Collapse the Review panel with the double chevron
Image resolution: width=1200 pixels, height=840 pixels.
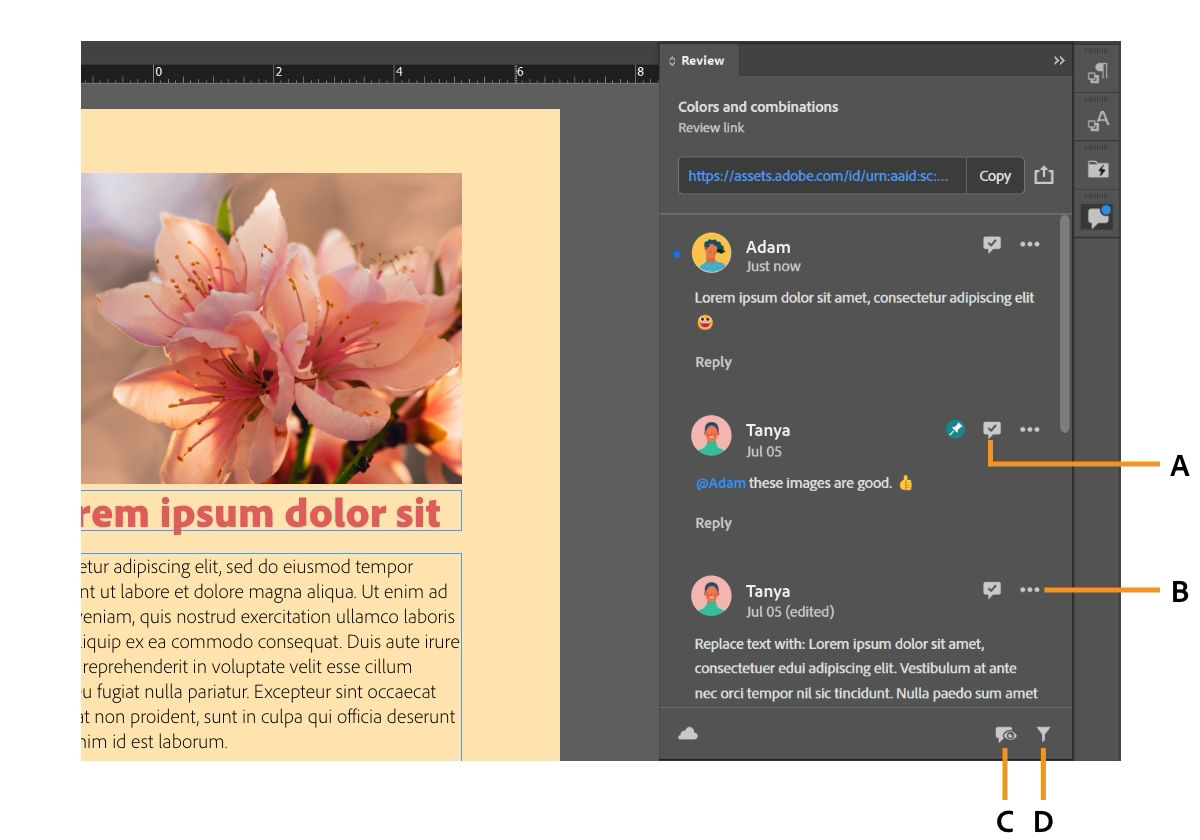1059,60
